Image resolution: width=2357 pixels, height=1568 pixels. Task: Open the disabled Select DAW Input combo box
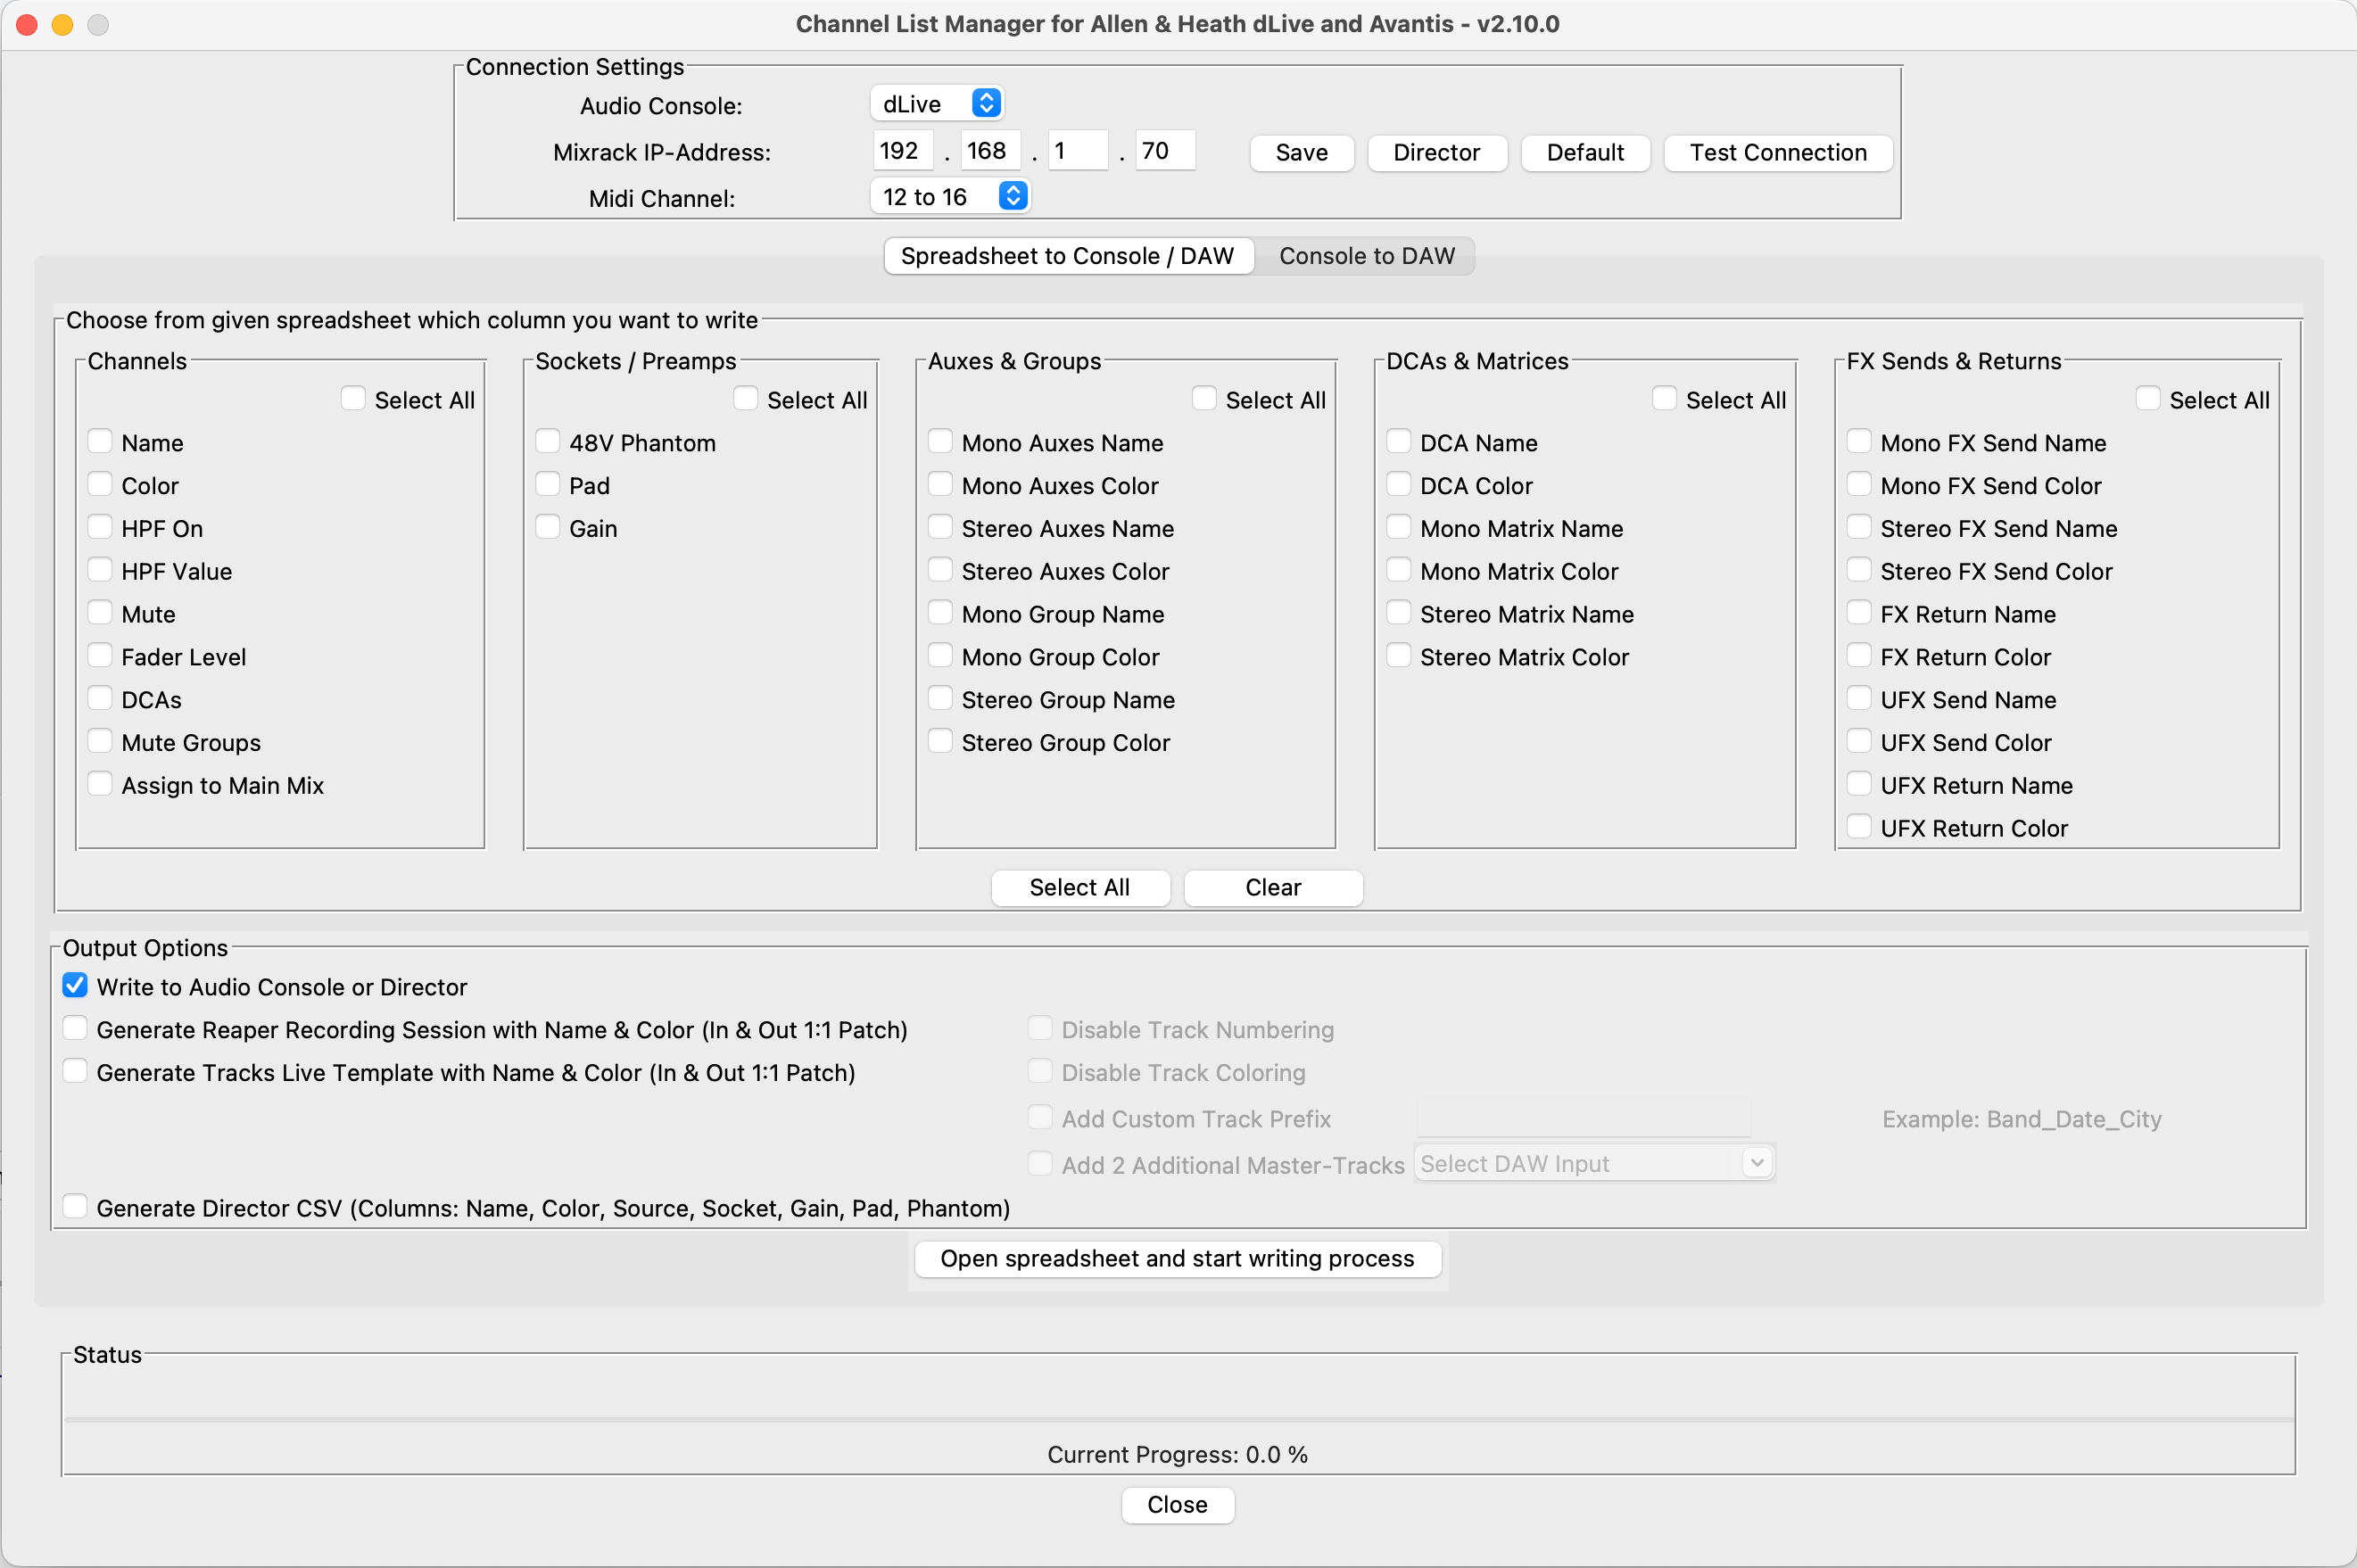(x=1594, y=1164)
